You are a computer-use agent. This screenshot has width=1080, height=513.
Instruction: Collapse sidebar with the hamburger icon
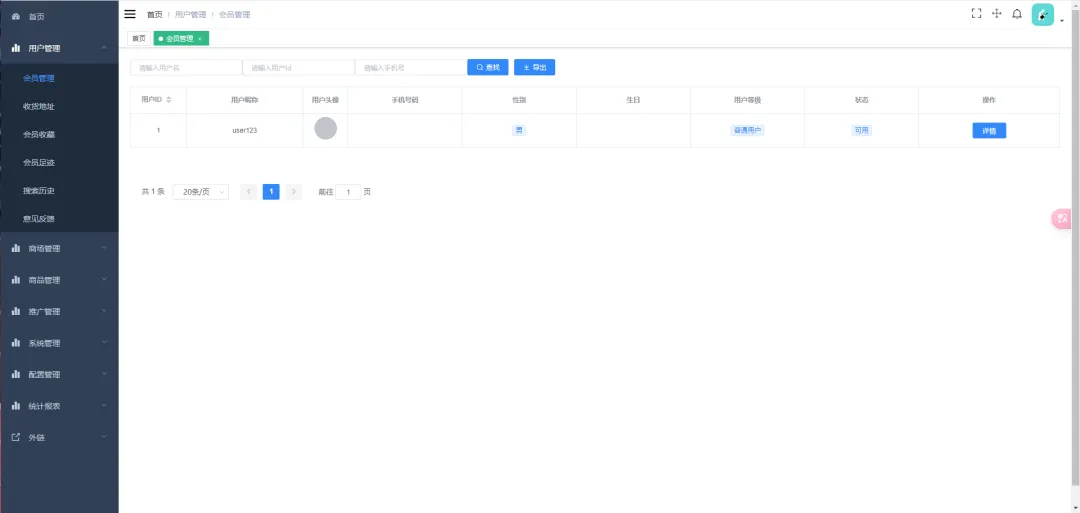130,14
